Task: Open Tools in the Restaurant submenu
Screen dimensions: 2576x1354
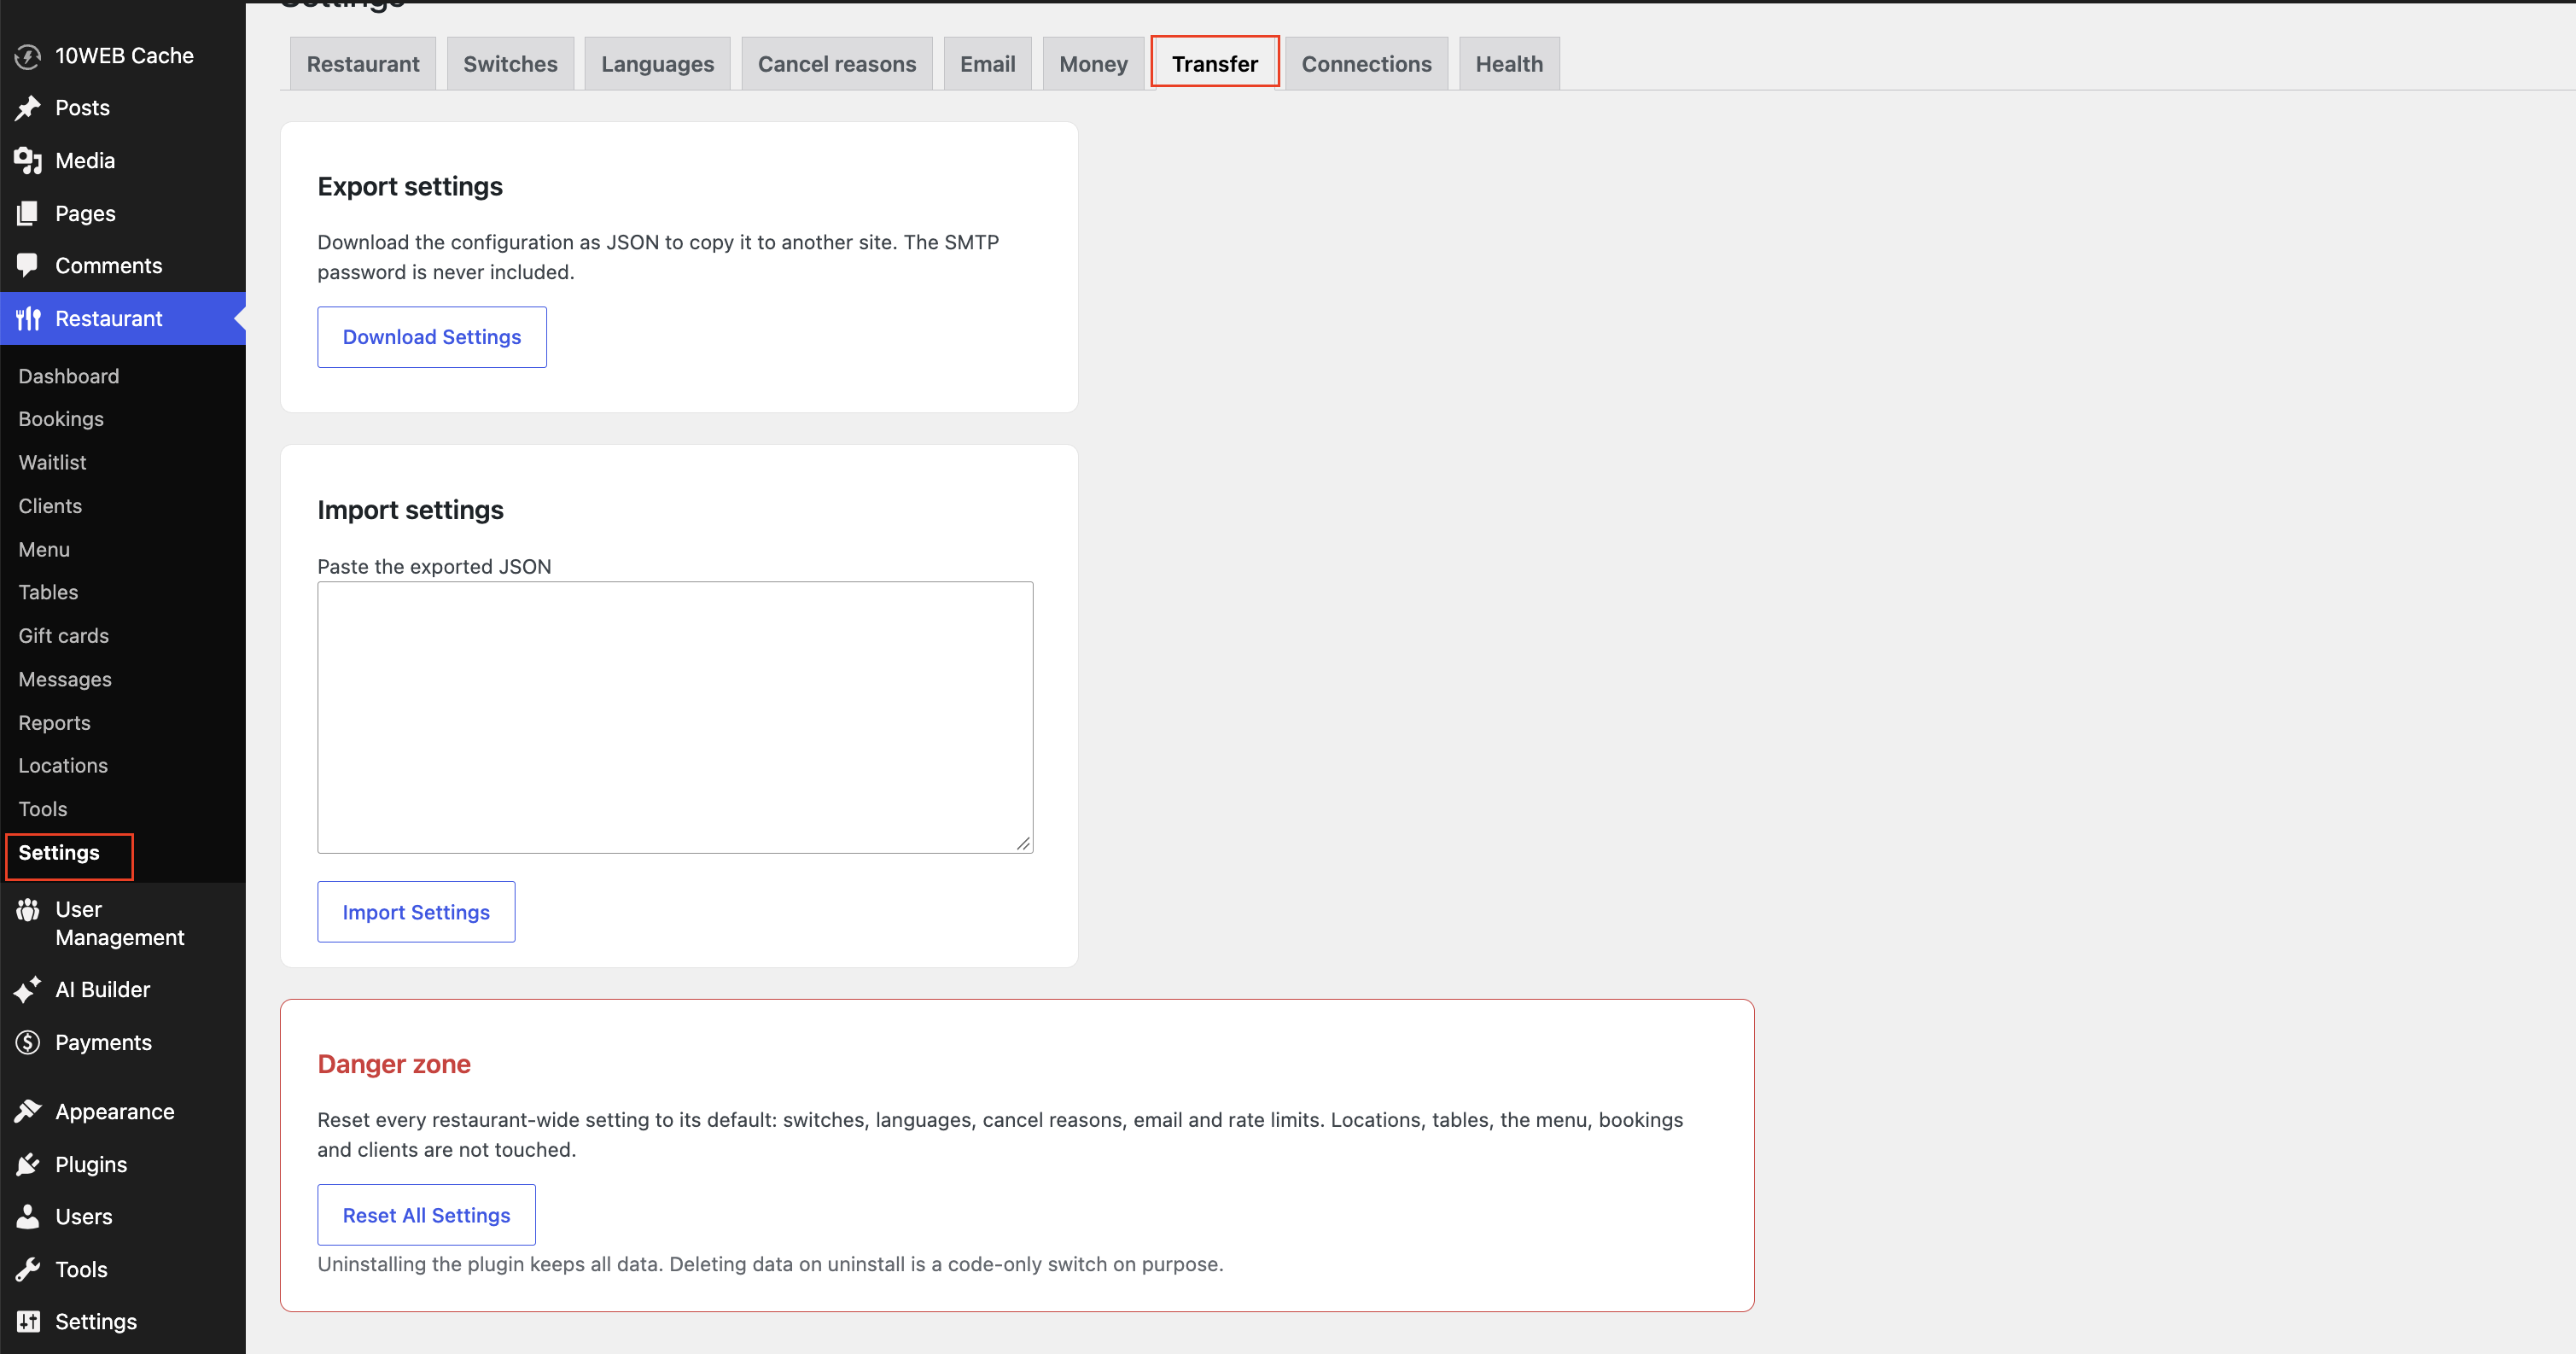Action: pos(43,809)
